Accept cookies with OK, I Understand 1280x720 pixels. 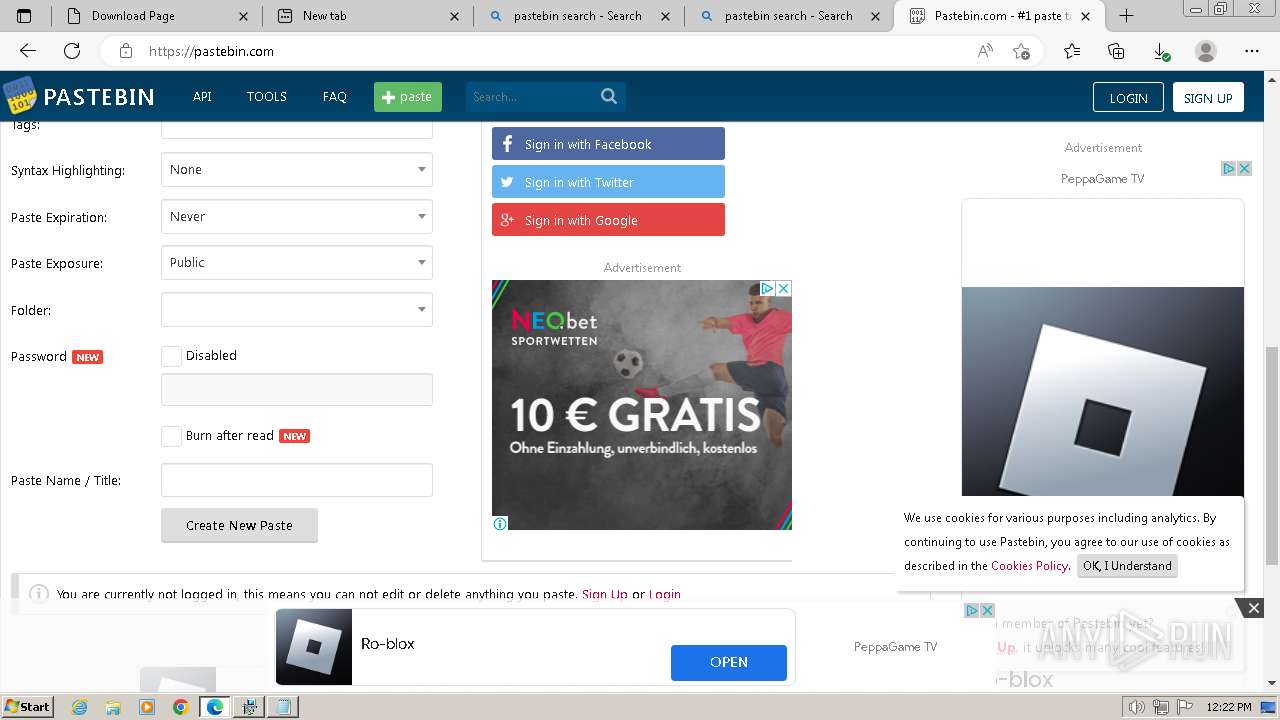click(x=1127, y=566)
